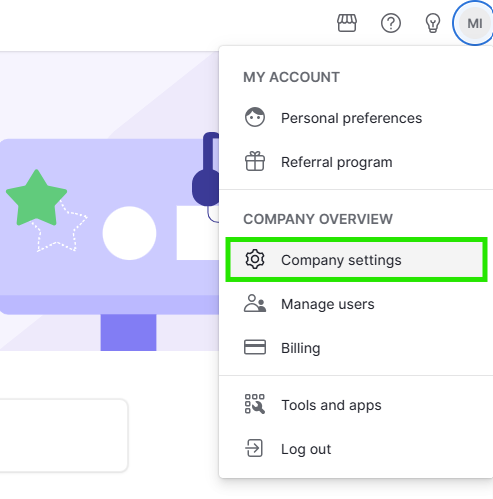Image resolution: width=493 pixels, height=499 pixels.
Task: Open Personal preferences
Action: [356, 118]
